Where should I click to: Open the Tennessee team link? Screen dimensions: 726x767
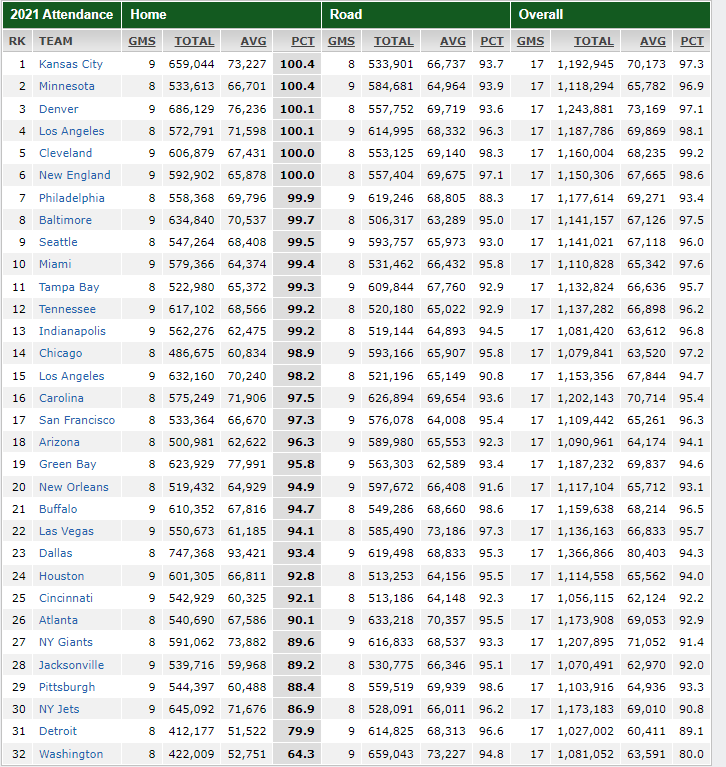click(68, 309)
